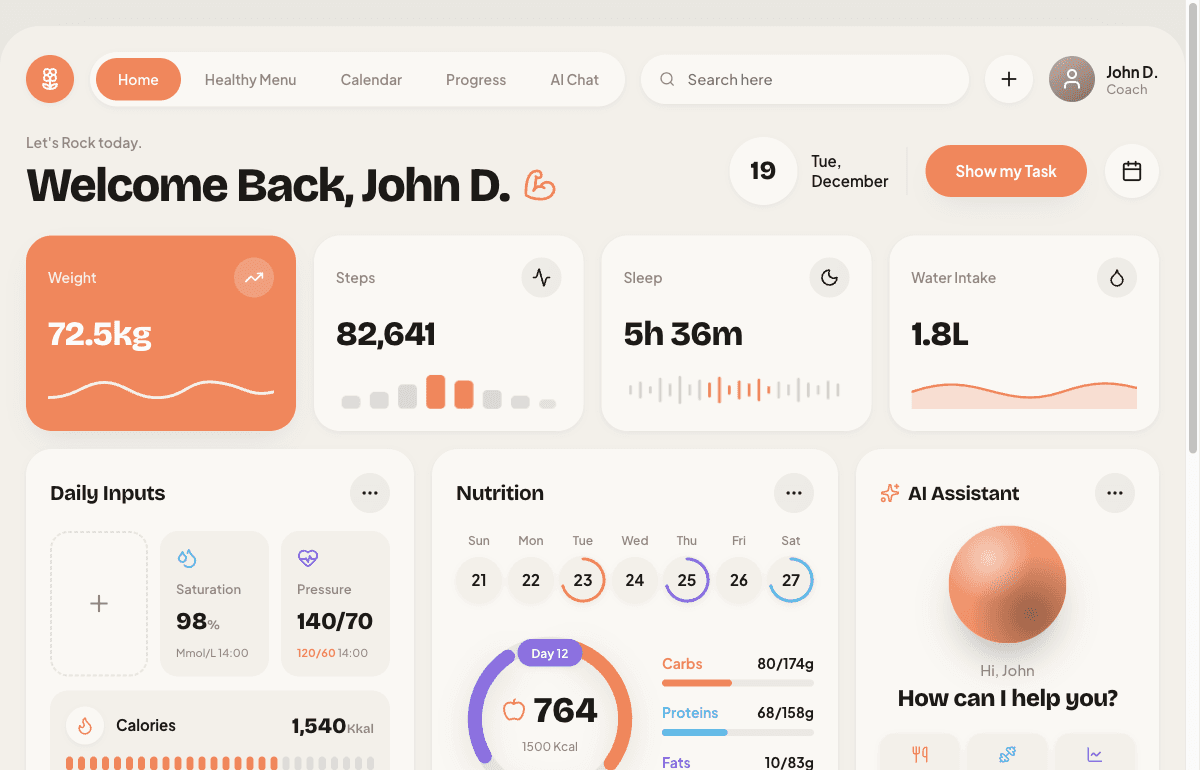The image size is (1200, 770).
Task: Click the search magnifier icon
Action: [x=667, y=79]
